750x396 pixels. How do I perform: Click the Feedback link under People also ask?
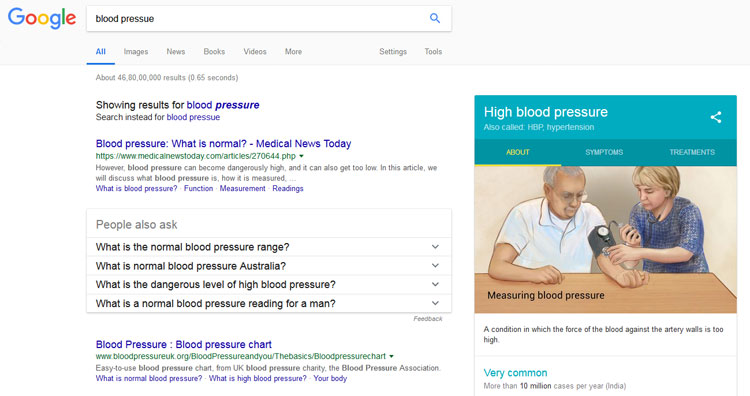tap(428, 319)
